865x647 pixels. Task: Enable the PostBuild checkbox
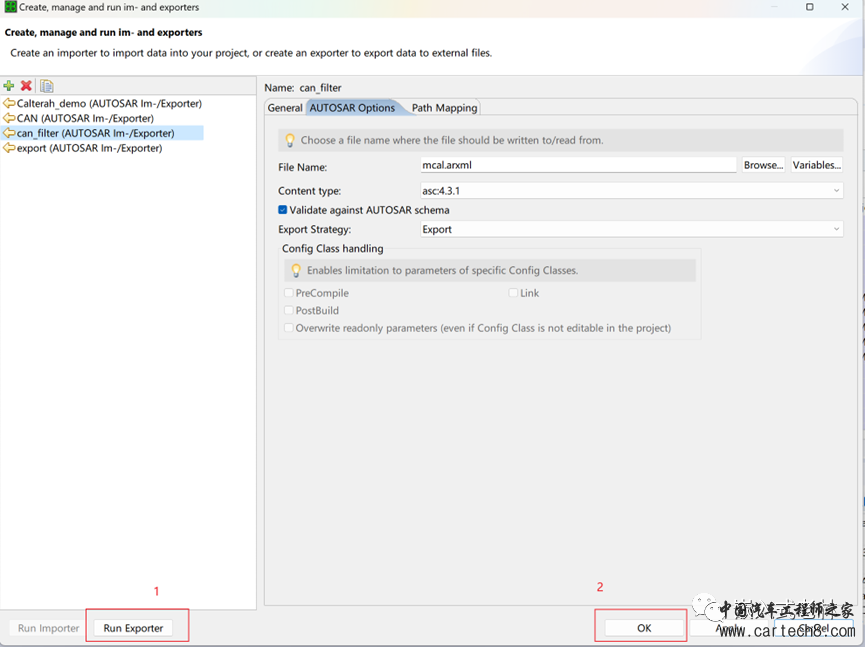click(x=289, y=311)
